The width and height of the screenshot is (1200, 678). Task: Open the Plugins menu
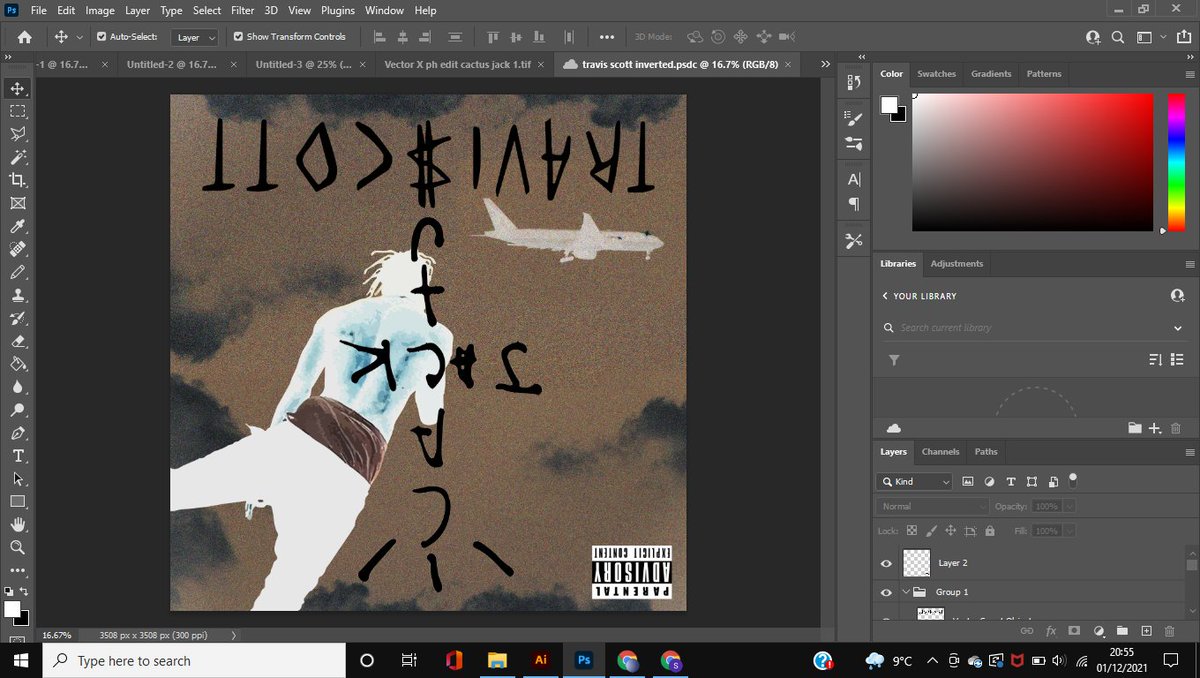point(338,10)
